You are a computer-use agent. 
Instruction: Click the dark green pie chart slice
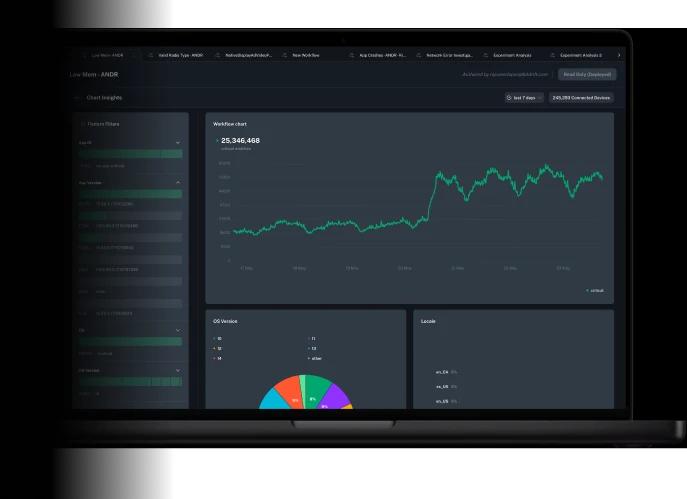coord(316,389)
